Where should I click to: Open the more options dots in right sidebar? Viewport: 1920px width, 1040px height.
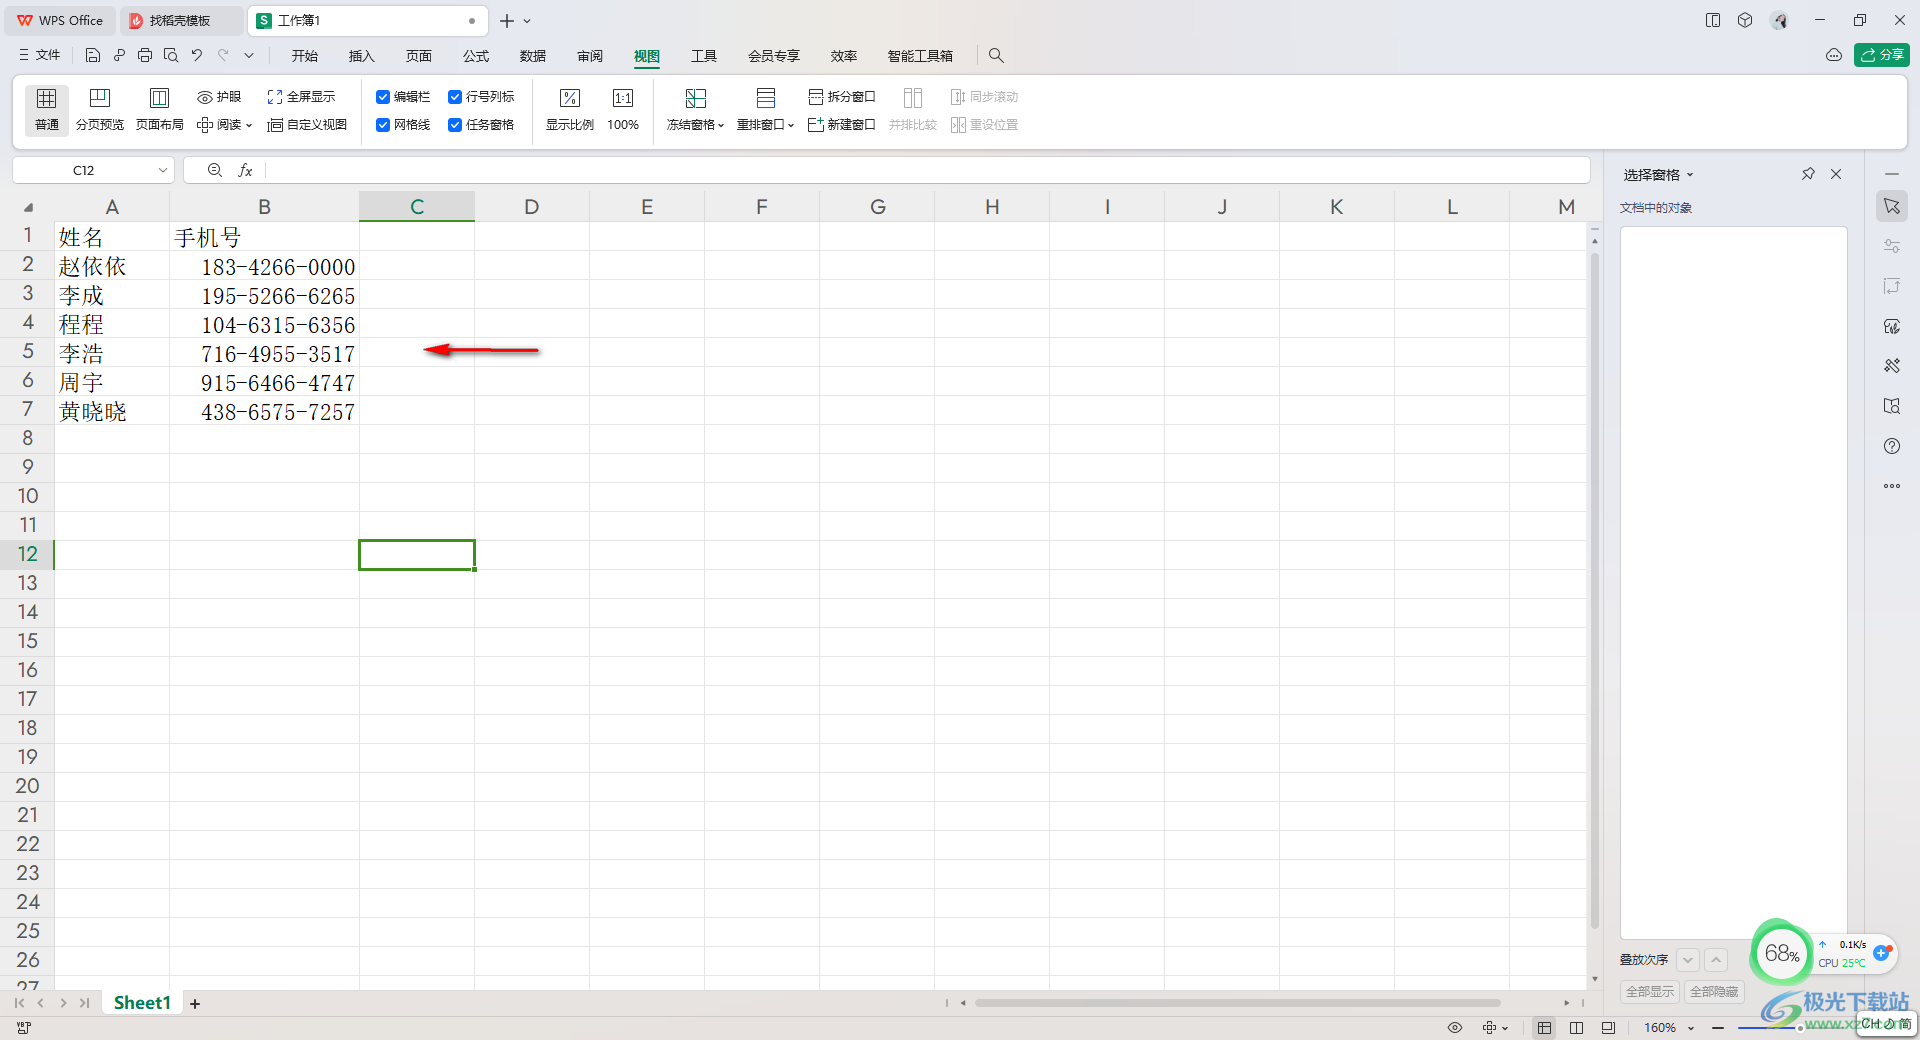pos(1892,486)
